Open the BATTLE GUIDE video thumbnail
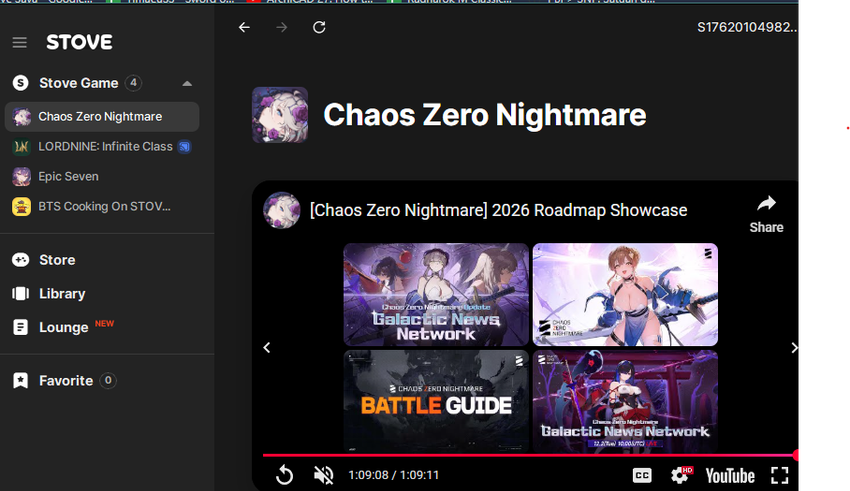 pyautogui.click(x=436, y=401)
